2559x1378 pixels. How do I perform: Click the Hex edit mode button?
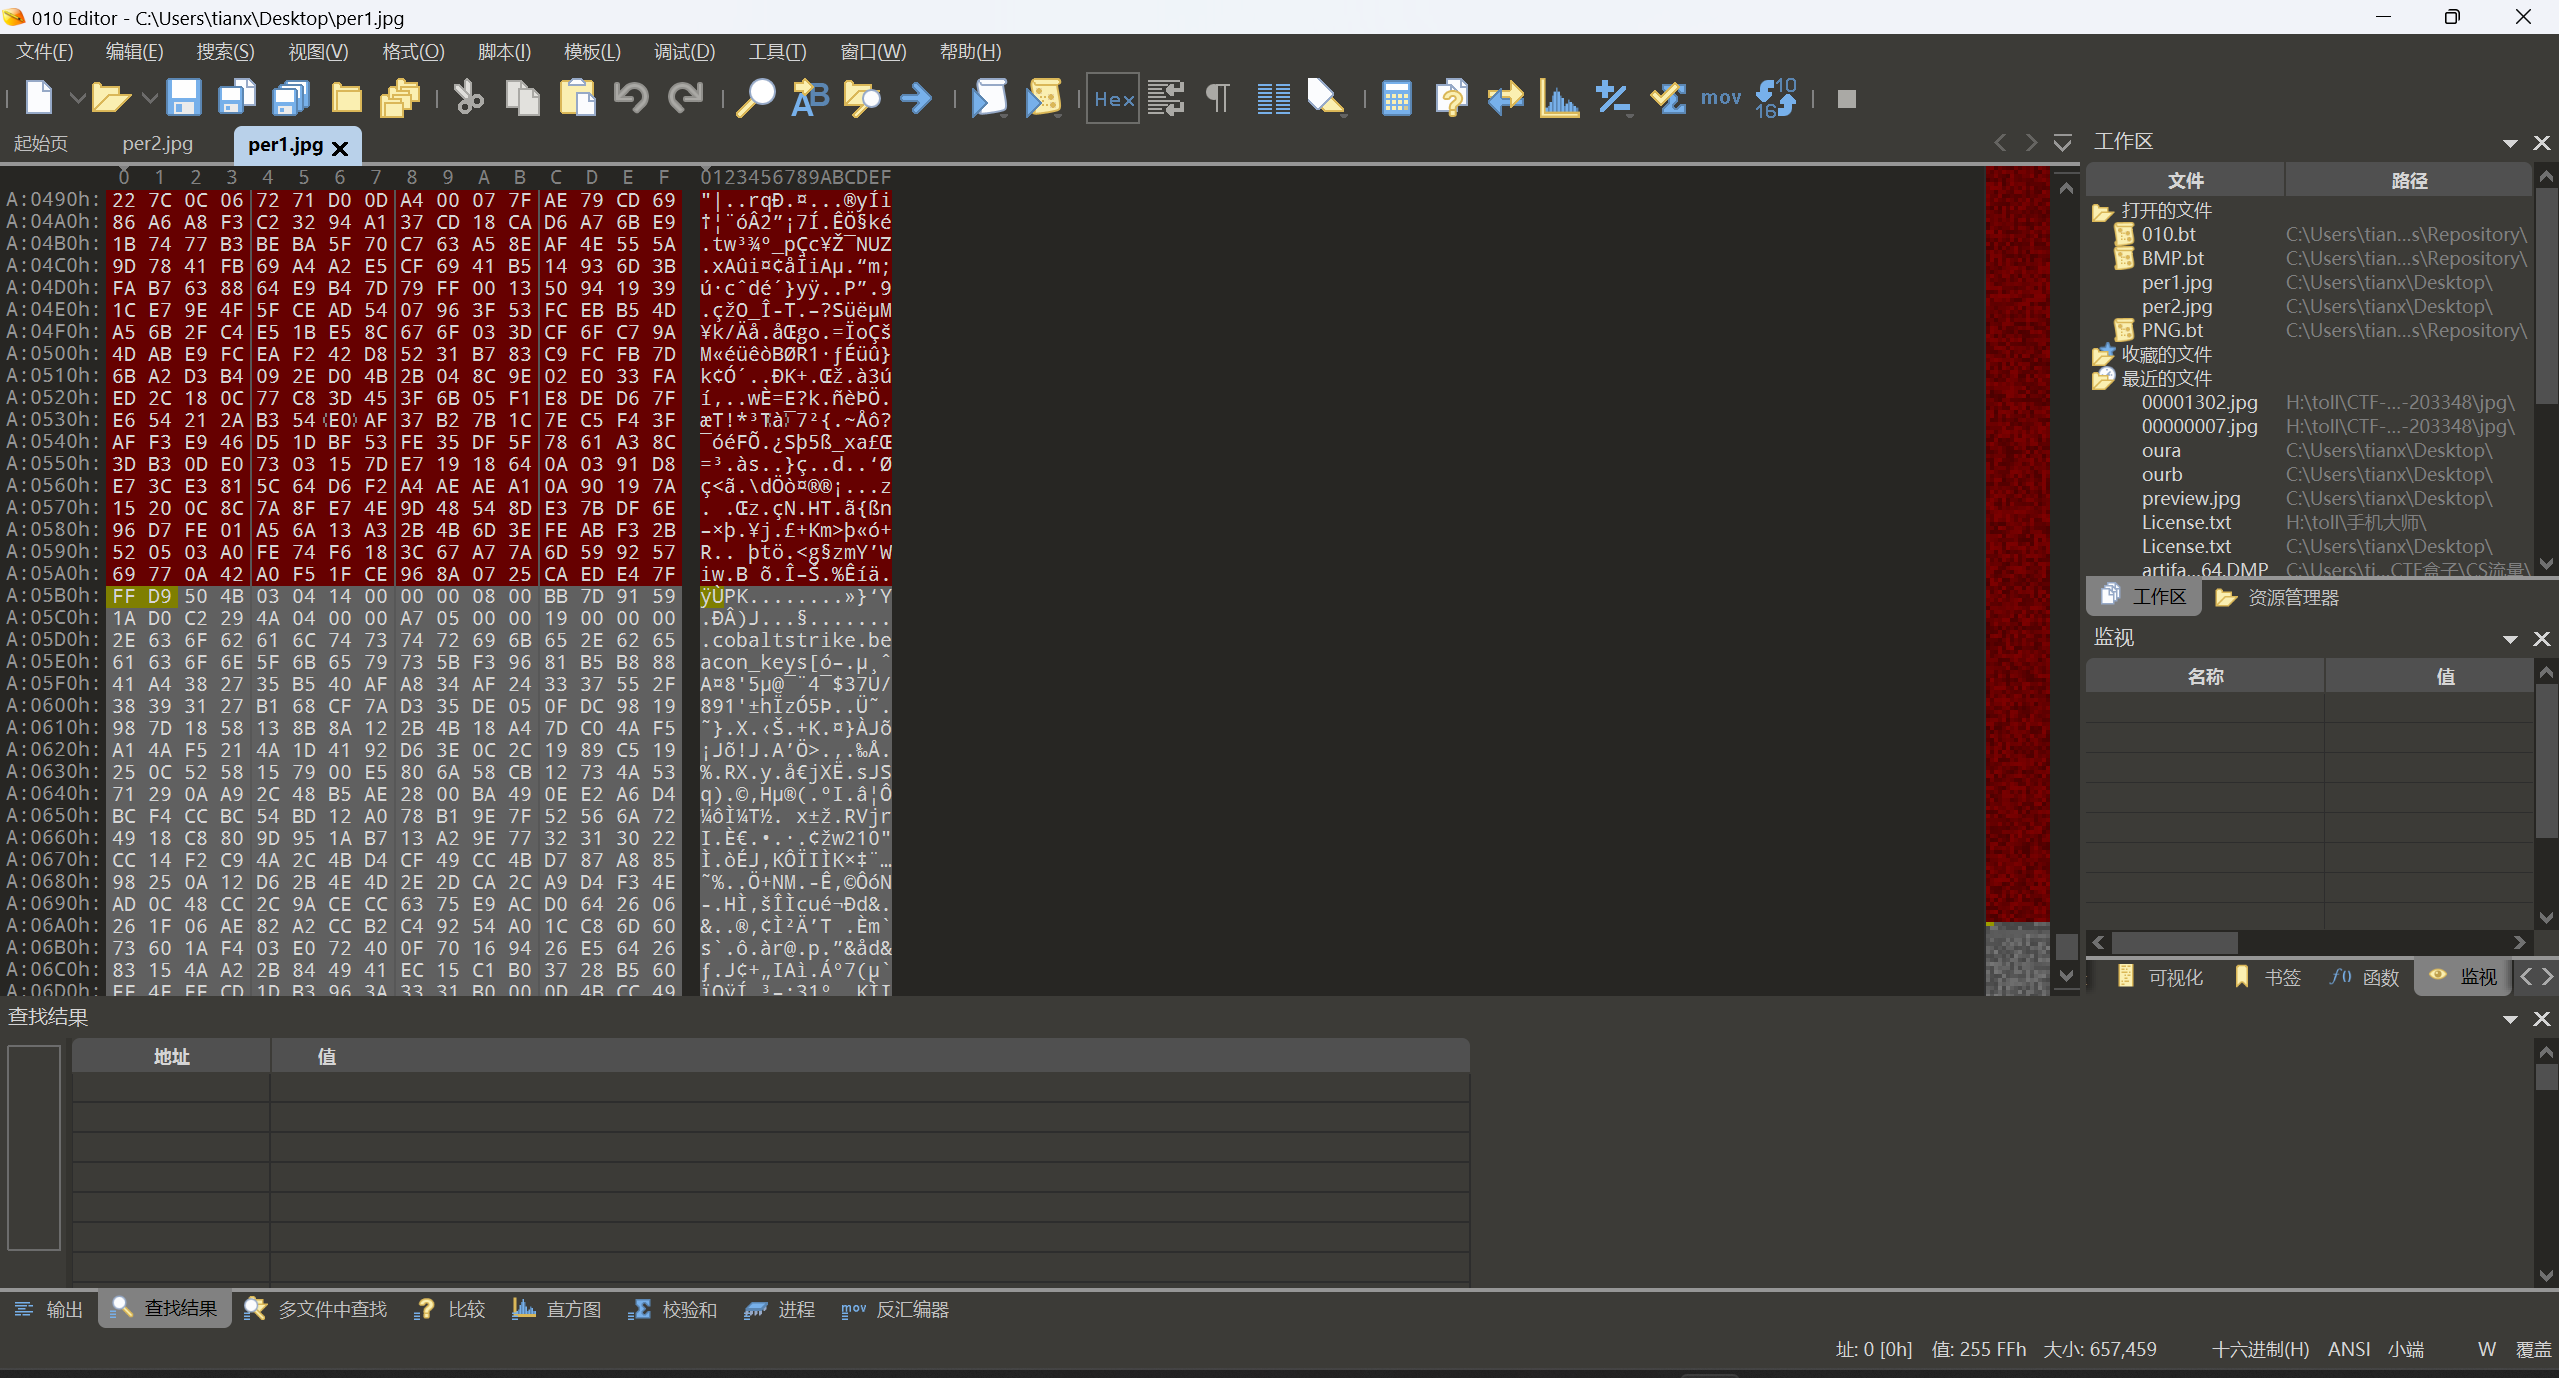1113,98
